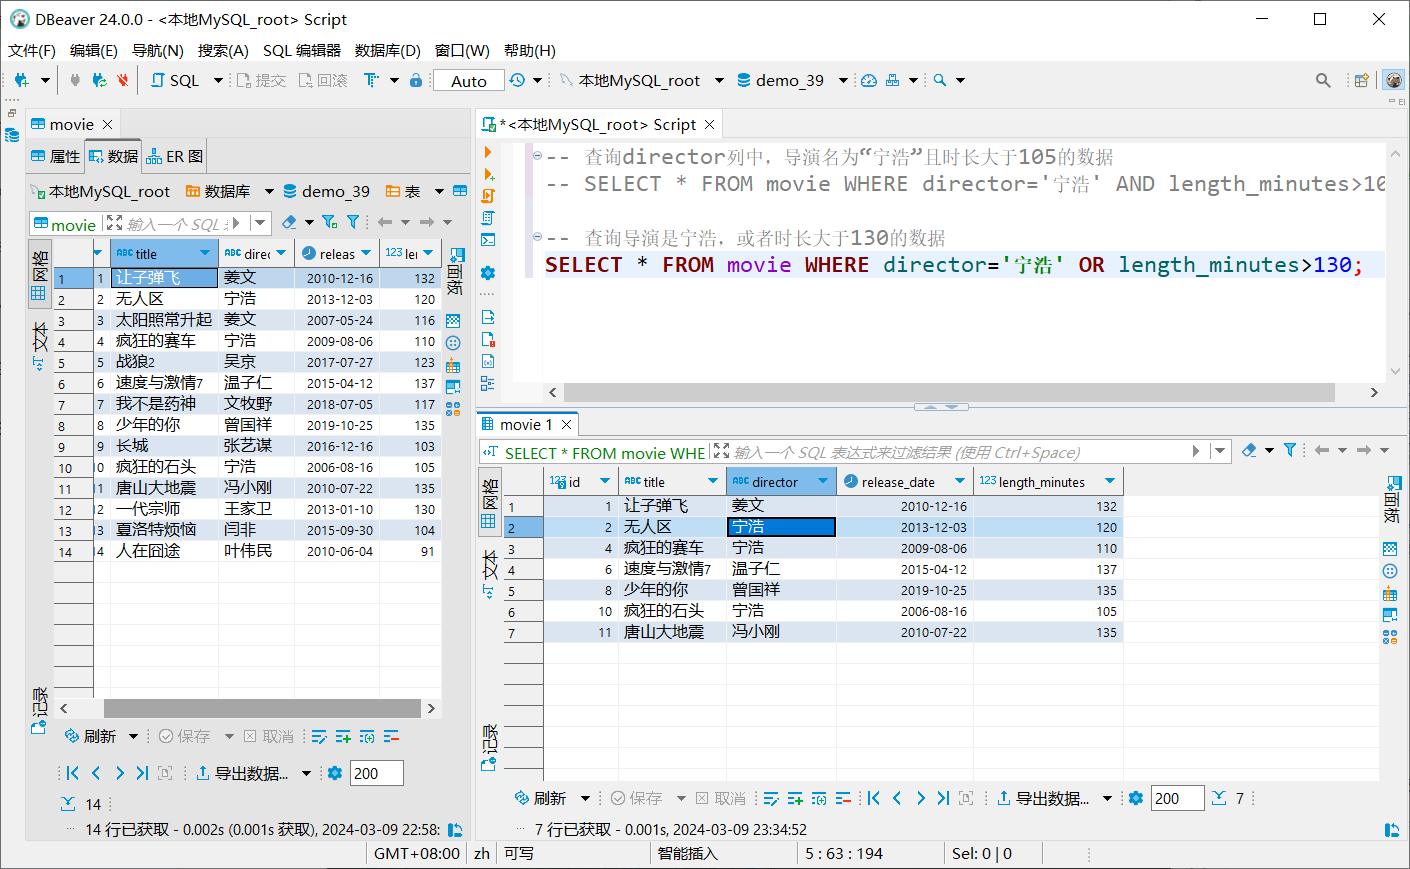Click the reconnect icon in main toolbar

[99, 80]
